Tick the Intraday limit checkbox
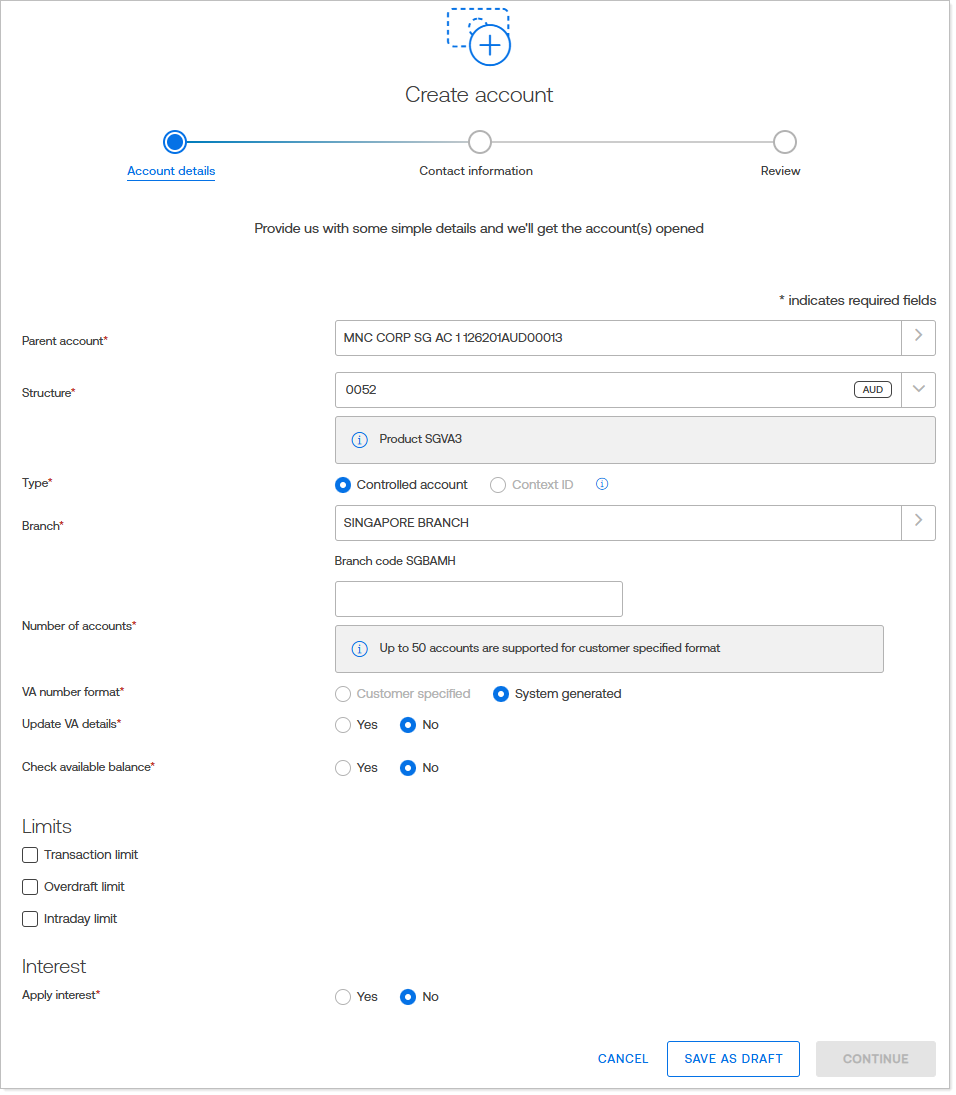956x1095 pixels. 30,919
